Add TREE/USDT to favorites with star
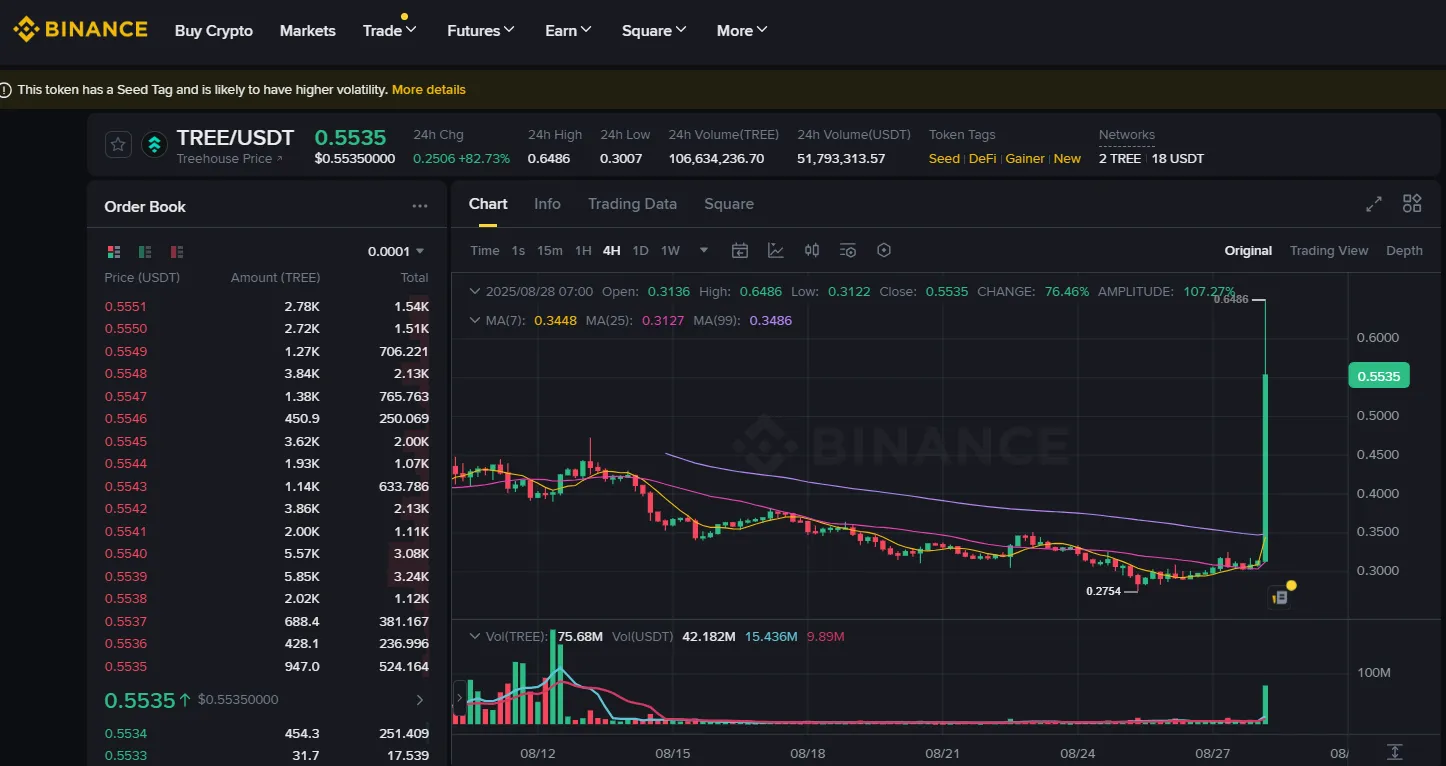 [x=118, y=145]
